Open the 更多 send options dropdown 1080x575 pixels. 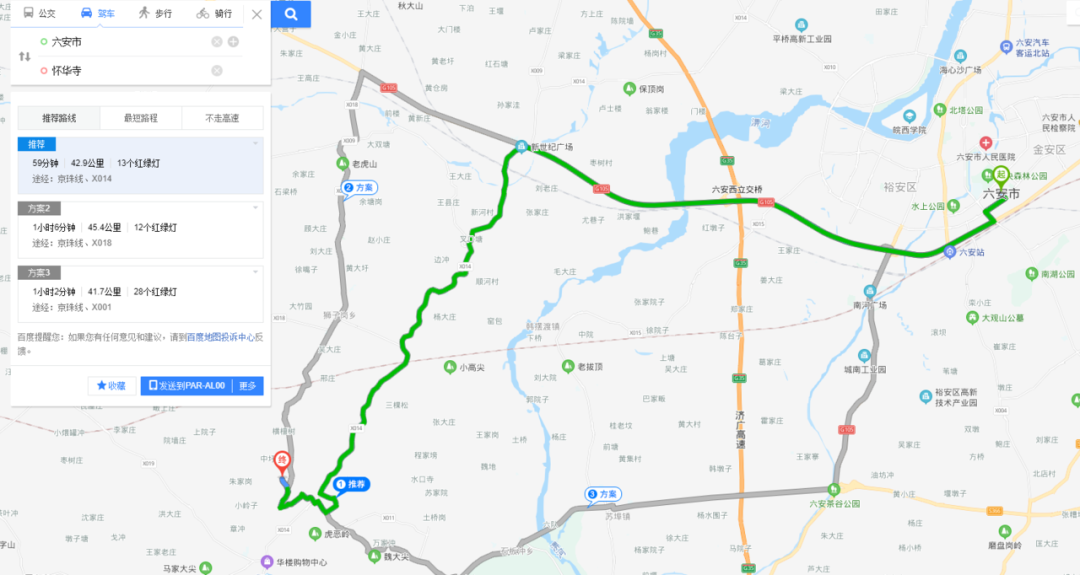(247, 386)
